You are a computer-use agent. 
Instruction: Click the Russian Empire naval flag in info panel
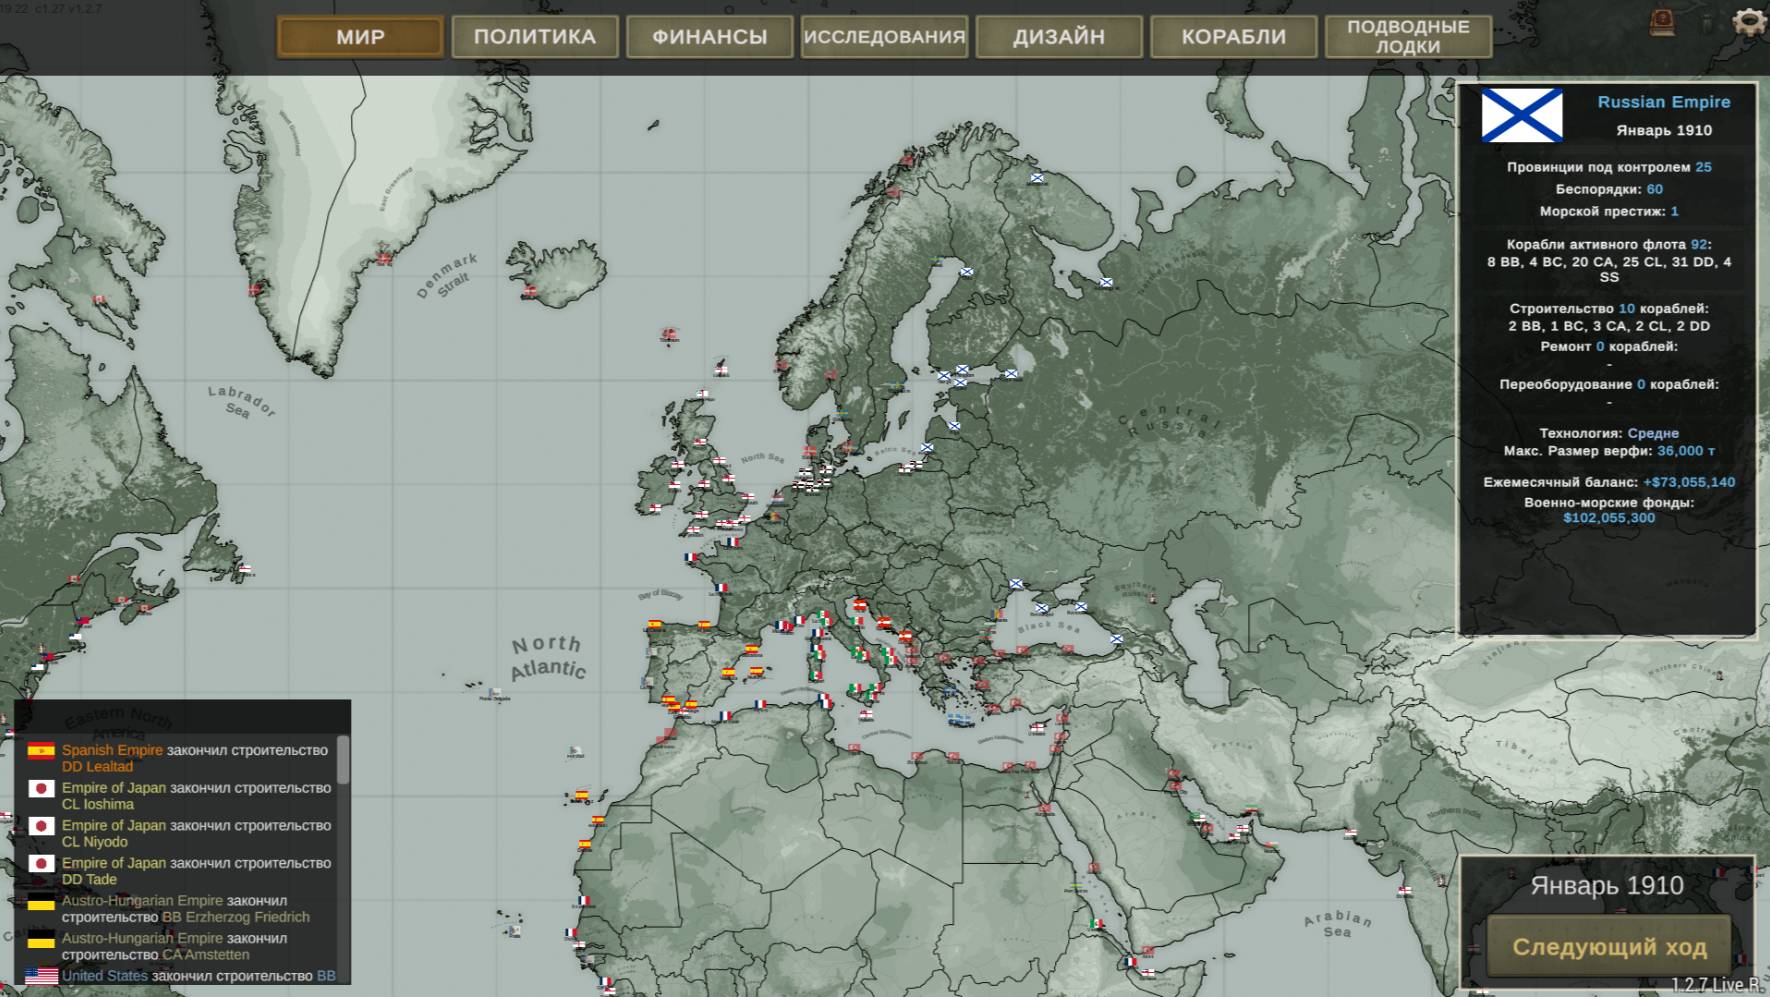[1522, 113]
